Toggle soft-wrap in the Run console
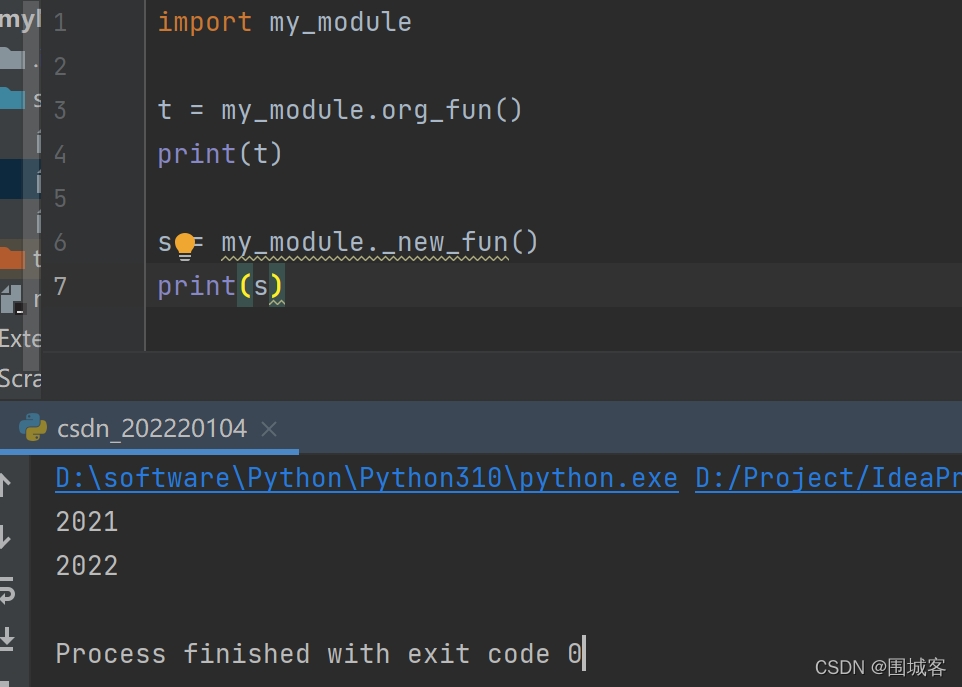The image size is (962, 687). click(x=6, y=589)
